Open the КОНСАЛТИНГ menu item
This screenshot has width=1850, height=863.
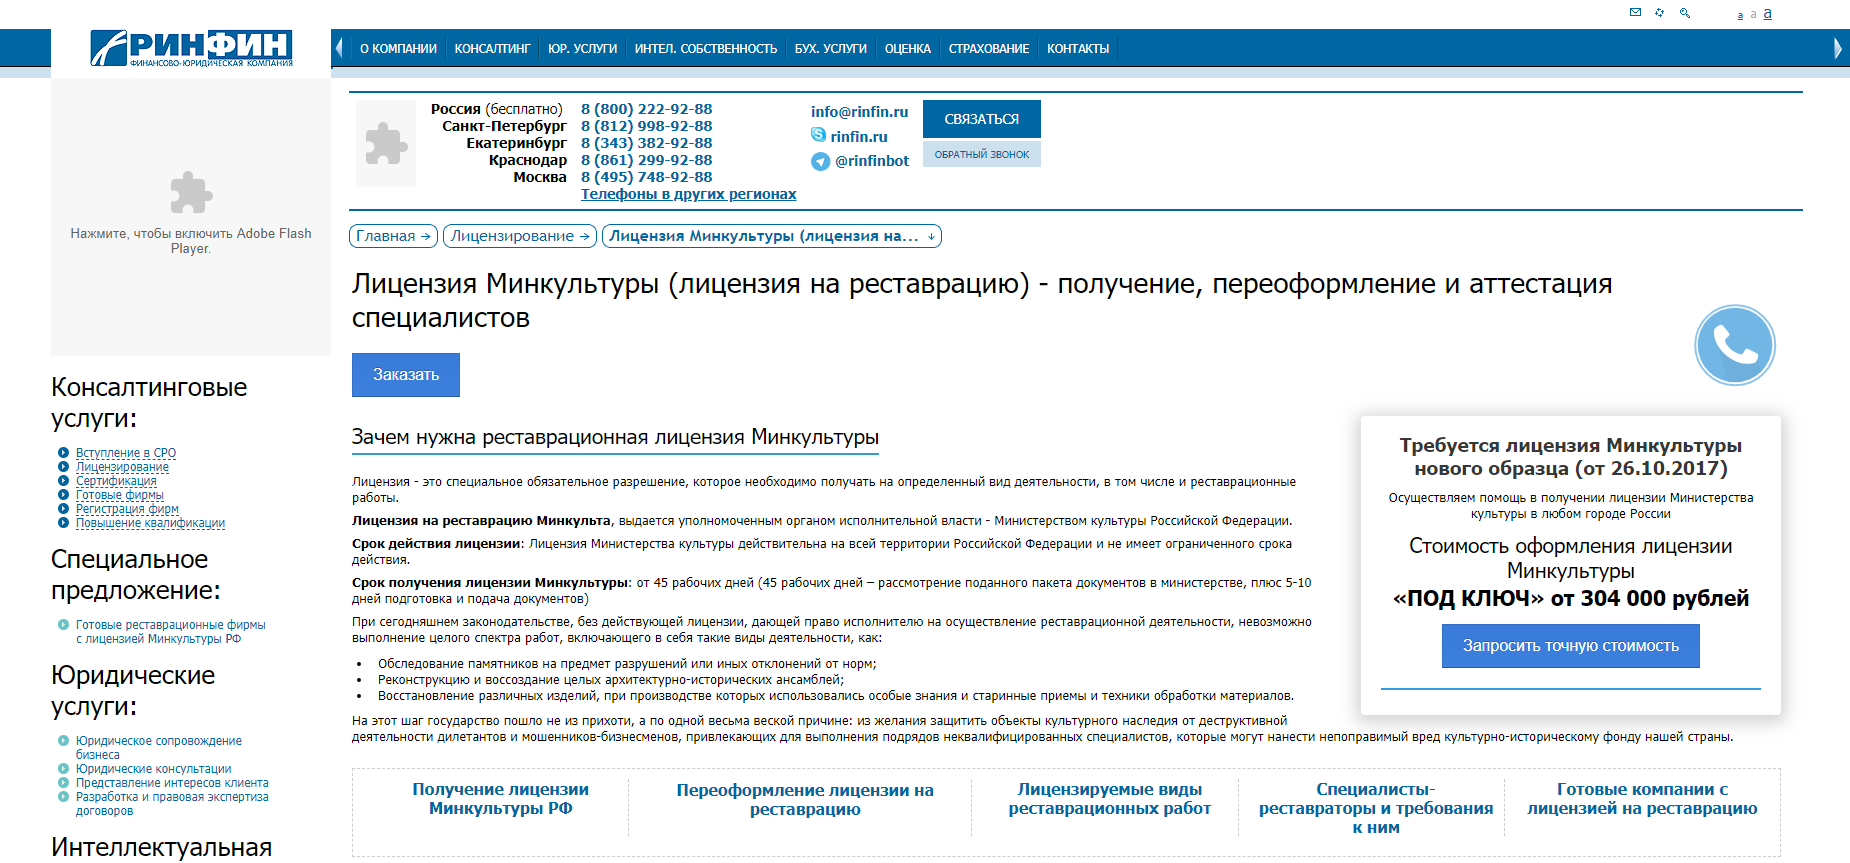tap(492, 48)
